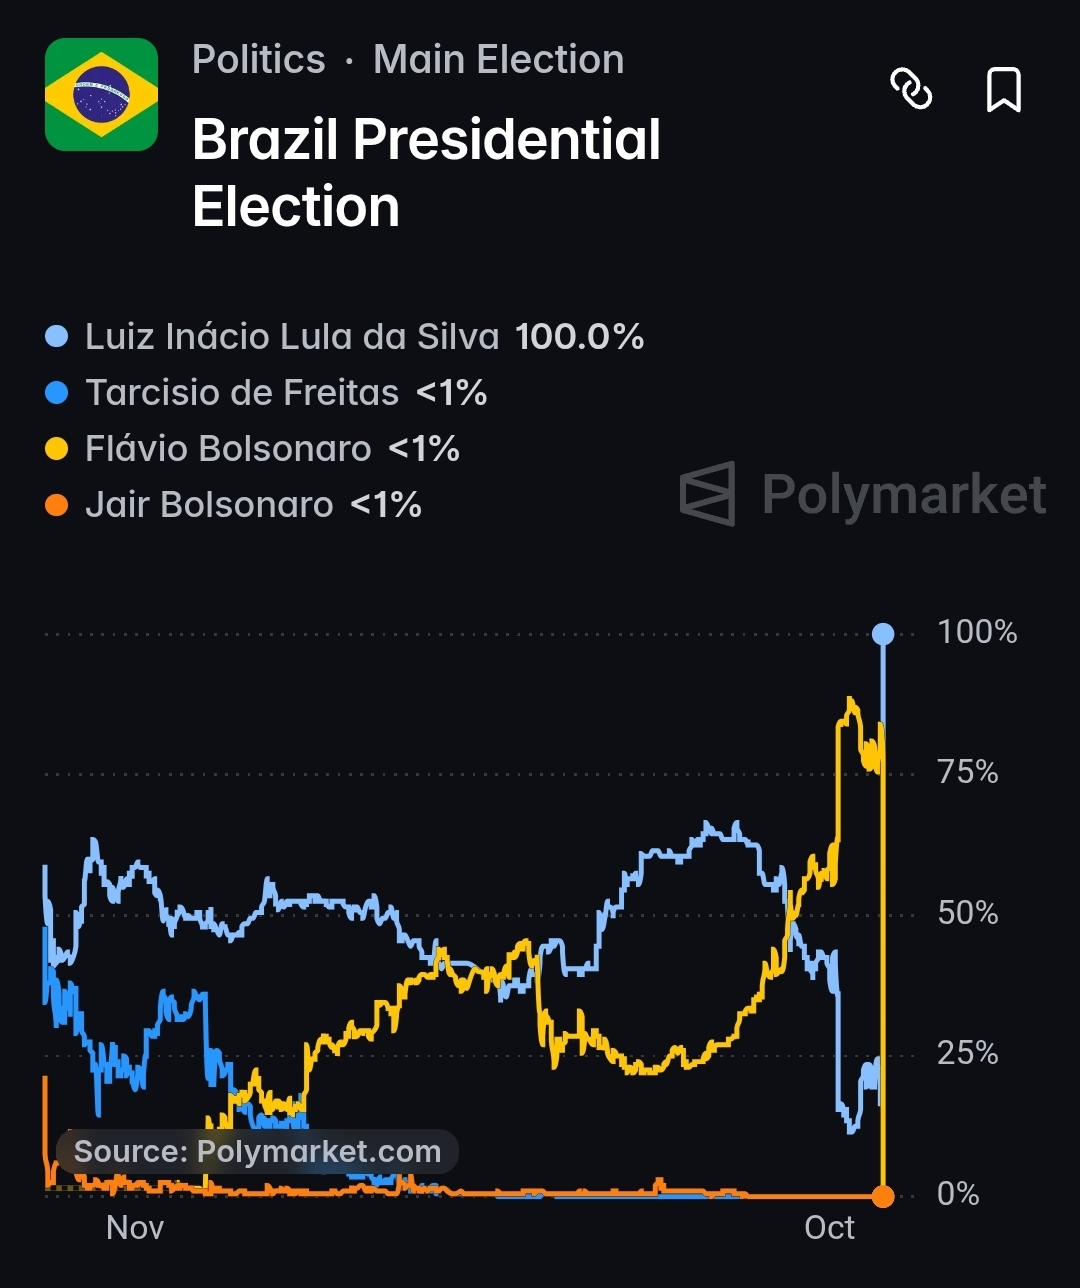1080x1288 pixels.
Task: Open the Politics category link
Action: click(259, 60)
